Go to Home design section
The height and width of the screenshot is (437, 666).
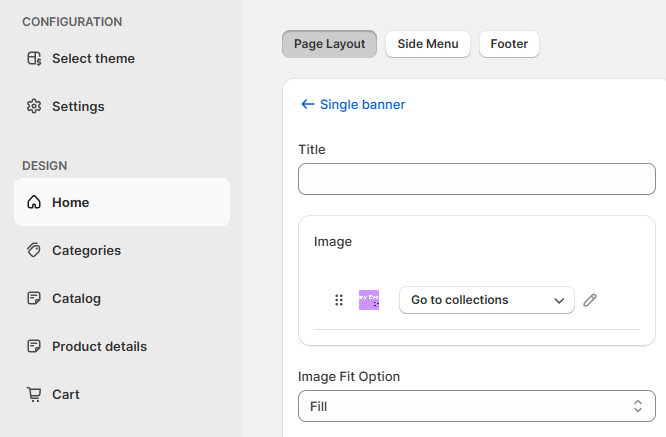click(x=122, y=202)
